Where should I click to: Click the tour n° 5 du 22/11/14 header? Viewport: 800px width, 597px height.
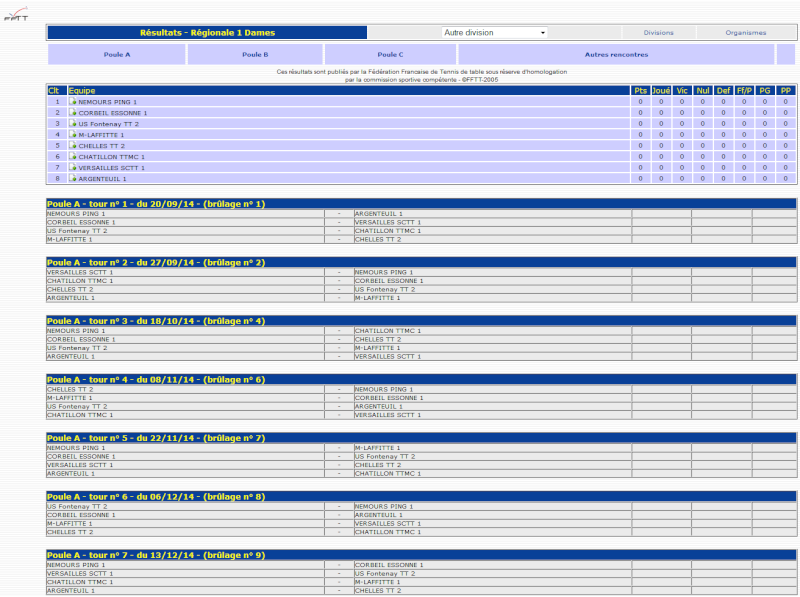(x=421, y=438)
